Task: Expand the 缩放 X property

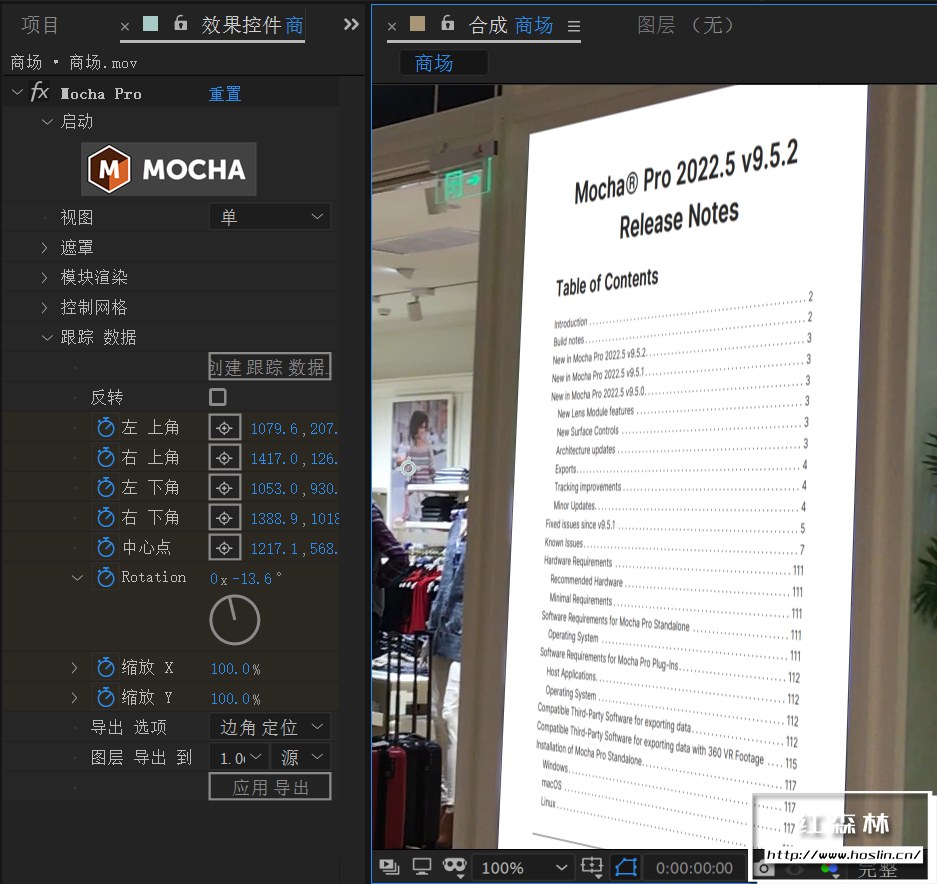Action: (74, 667)
